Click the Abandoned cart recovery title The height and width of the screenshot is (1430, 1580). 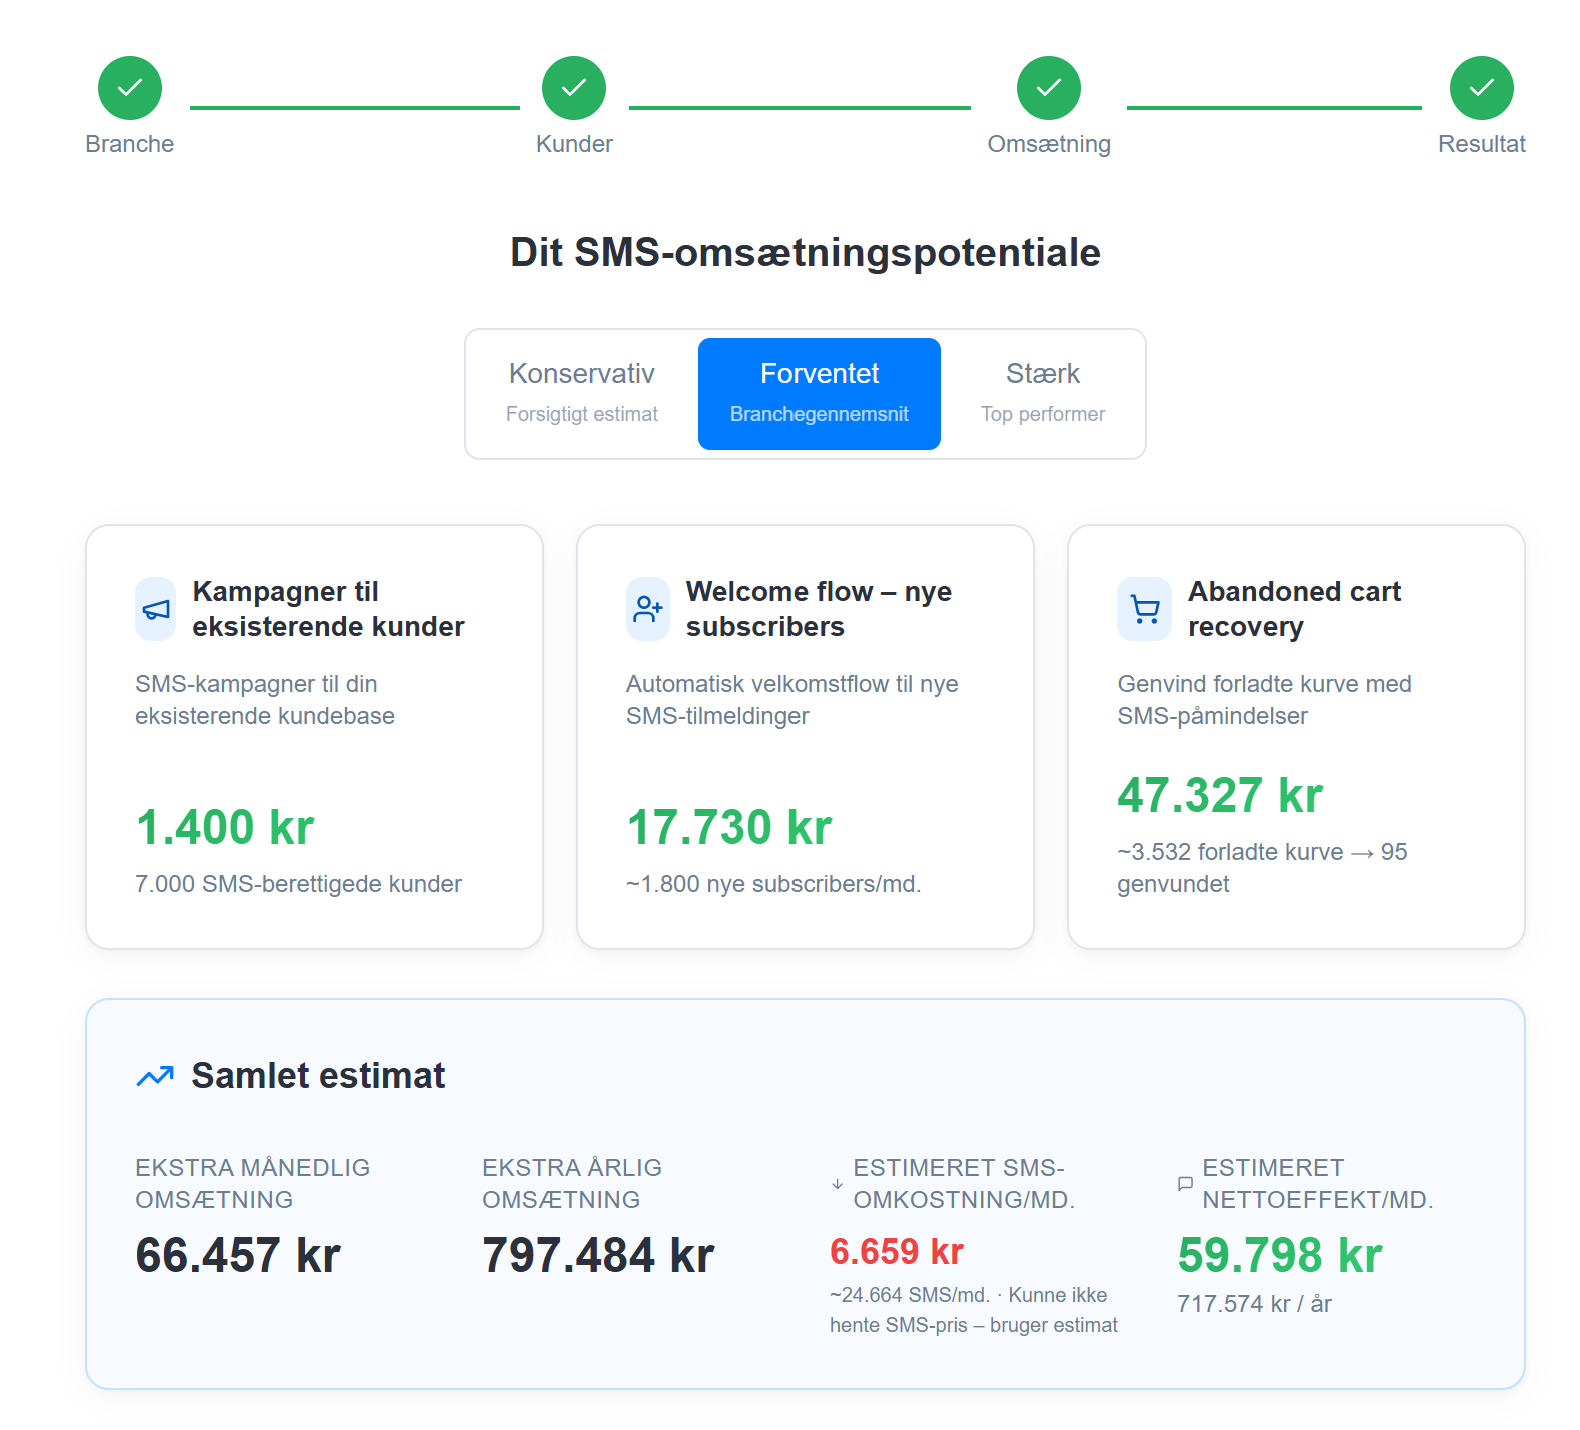1294,609
